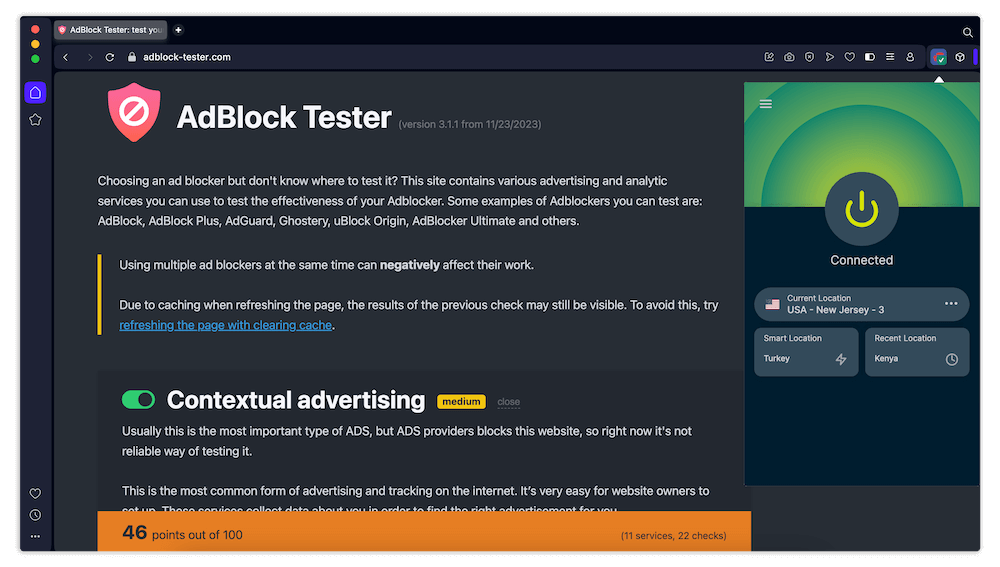Viewport: 1000px width, 567px height.
Task: Select Current Location USA - New Jersey - 3
Action: coord(862,304)
